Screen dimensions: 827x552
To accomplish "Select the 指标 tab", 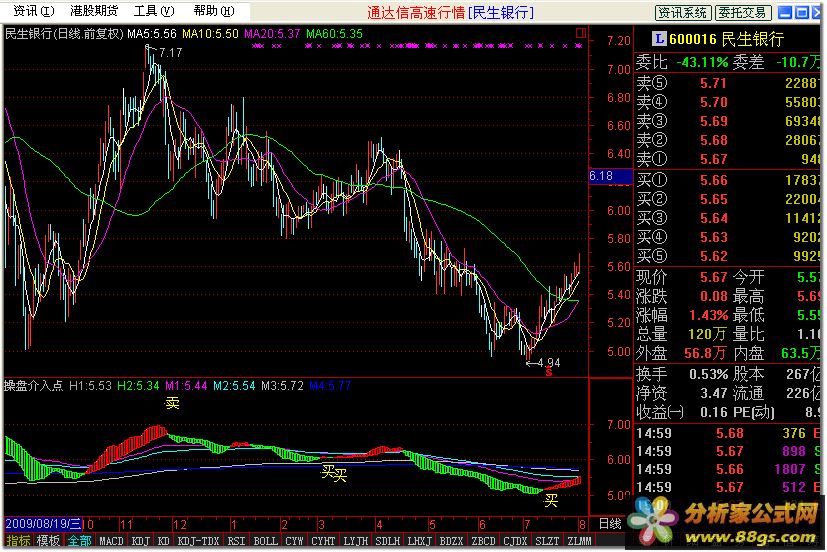I will [18, 540].
